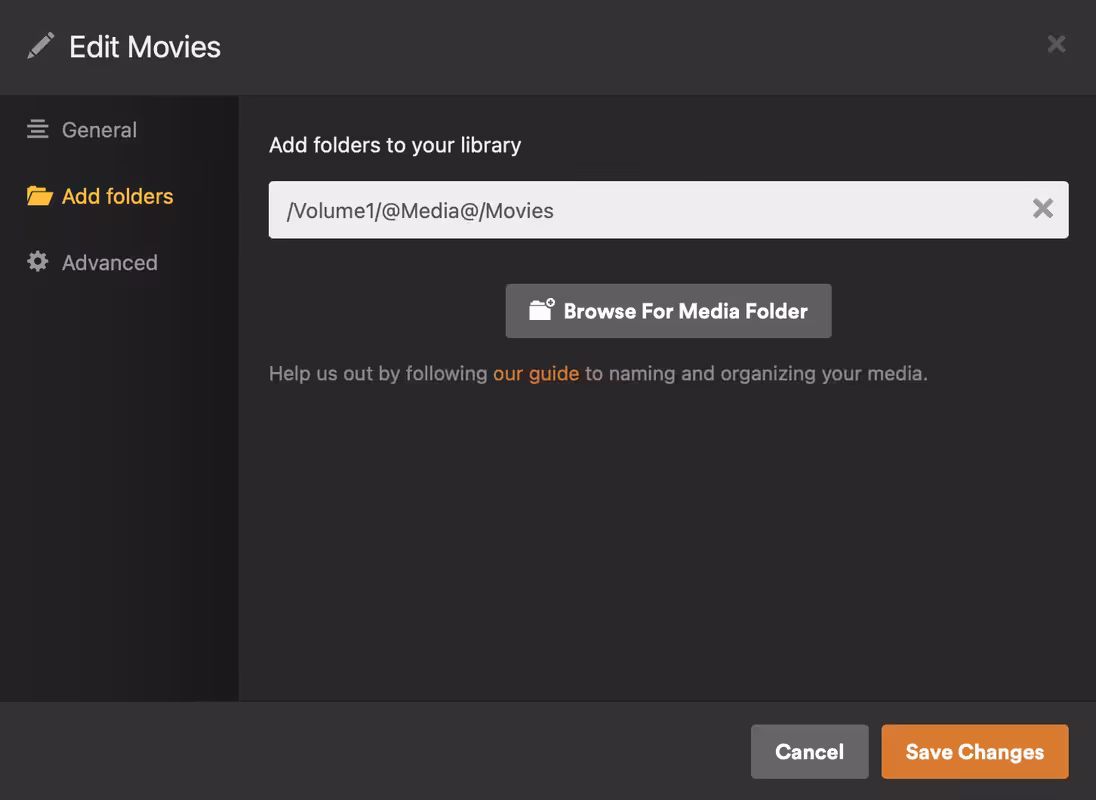The height and width of the screenshot is (800, 1096).
Task: Click the Advanced gear icon
Action: (38, 261)
